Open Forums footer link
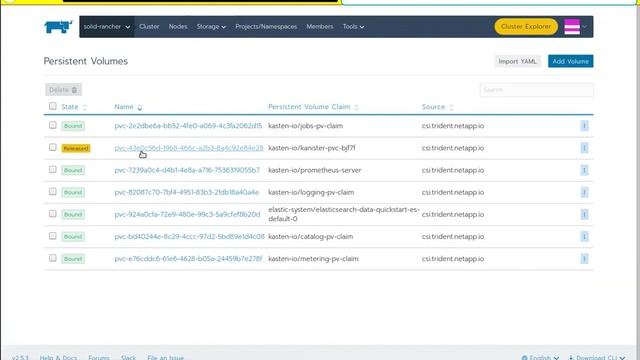640x360 pixels. tap(99, 357)
